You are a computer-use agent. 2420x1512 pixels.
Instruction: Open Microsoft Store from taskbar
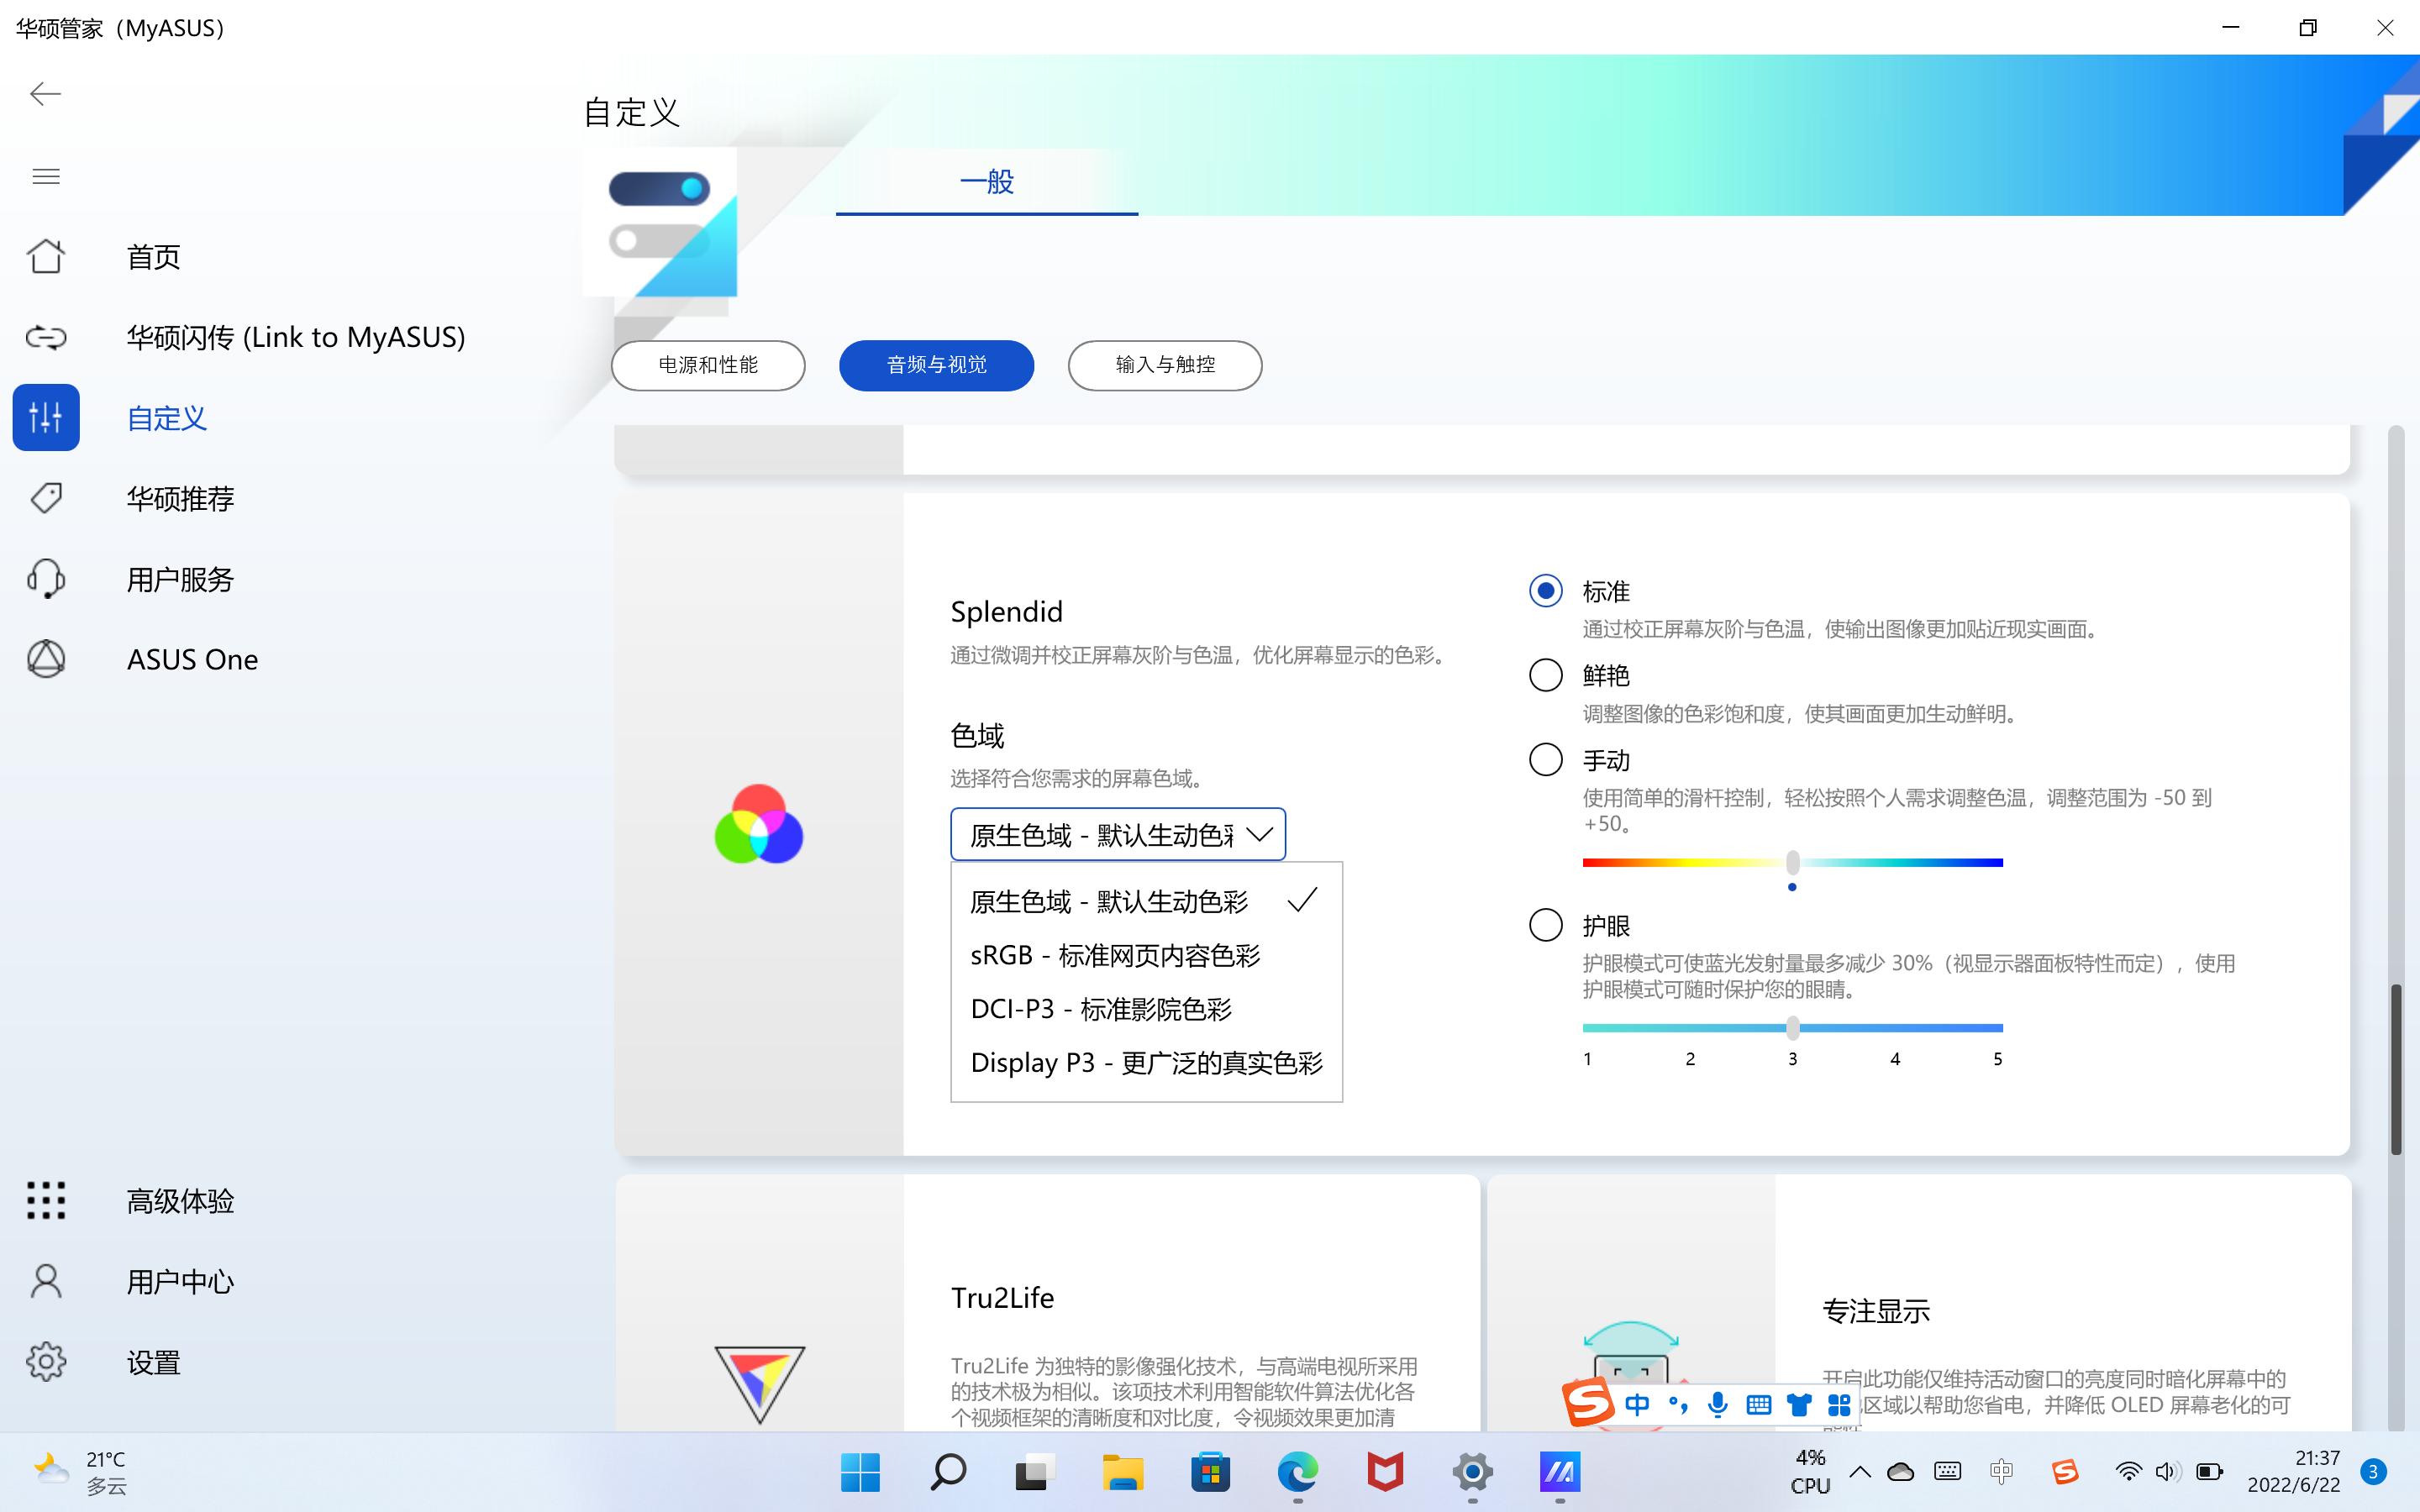point(1210,1472)
